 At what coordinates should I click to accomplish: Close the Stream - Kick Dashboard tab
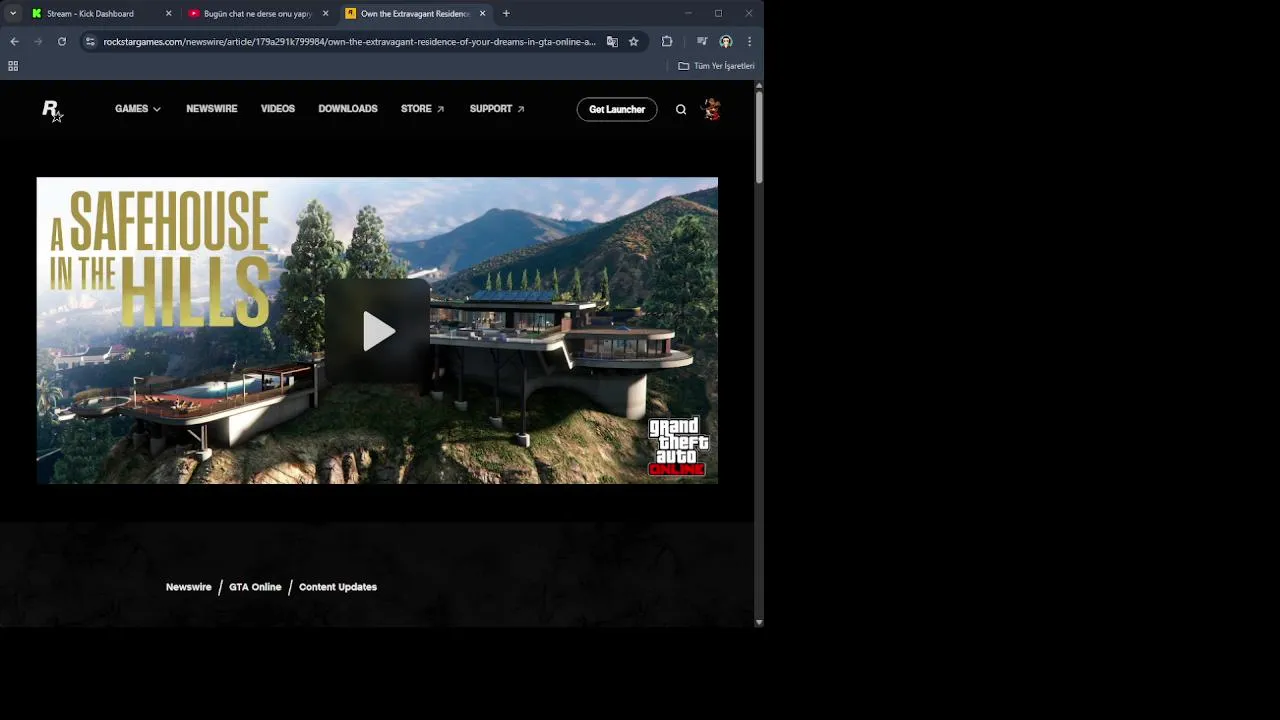point(168,14)
